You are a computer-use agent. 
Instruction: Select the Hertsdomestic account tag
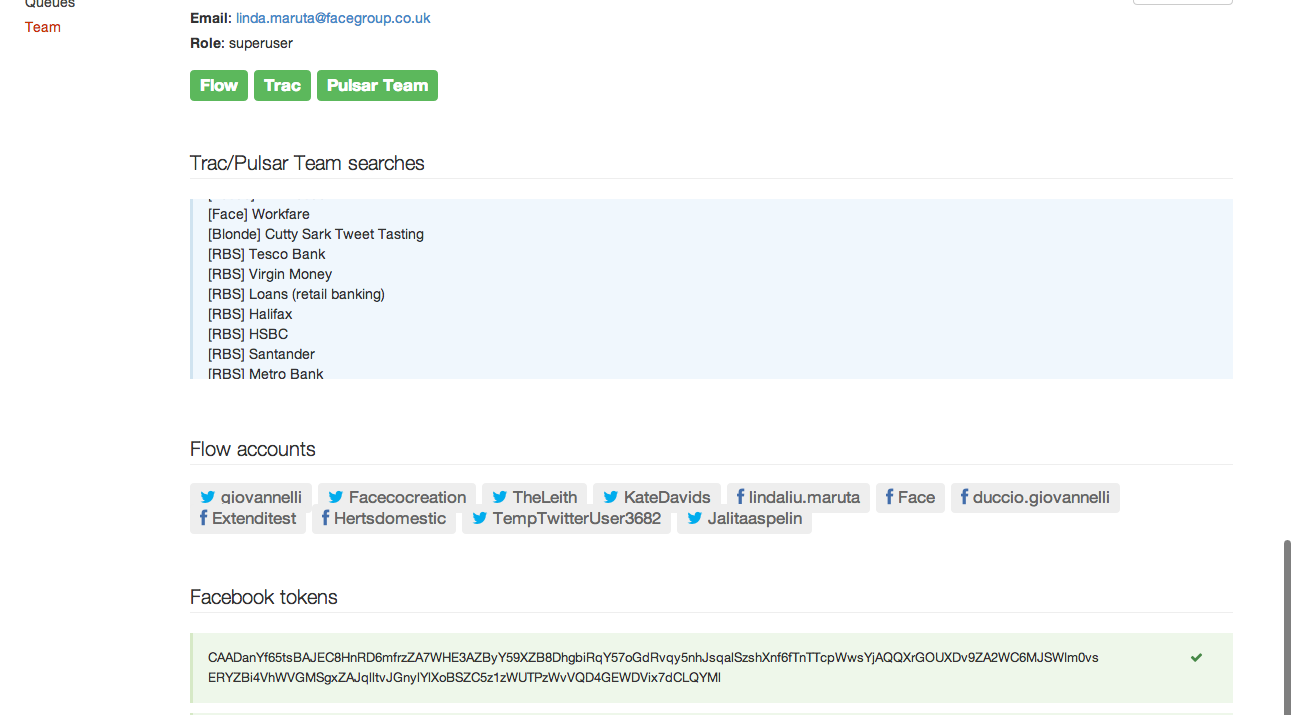[x=384, y=518]
